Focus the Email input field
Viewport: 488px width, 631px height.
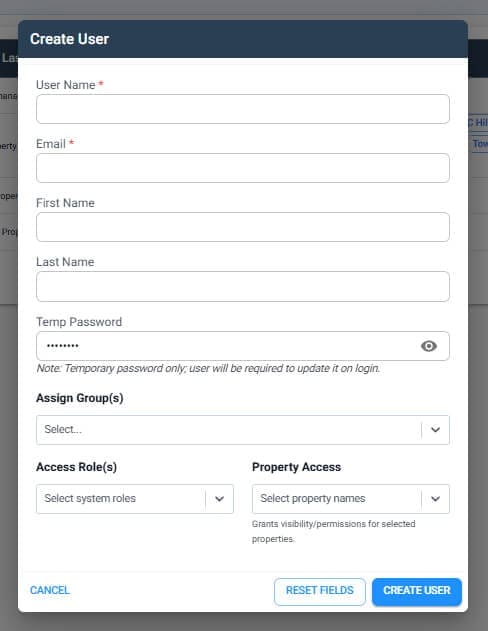coord(243,168)
